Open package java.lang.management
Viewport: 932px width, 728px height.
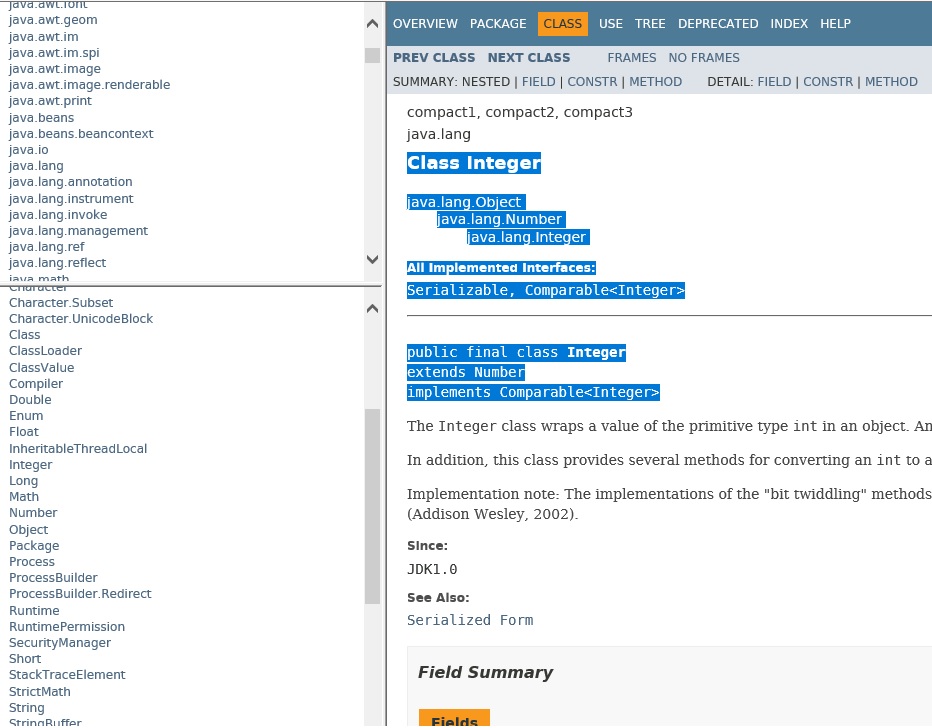point(78,231)
